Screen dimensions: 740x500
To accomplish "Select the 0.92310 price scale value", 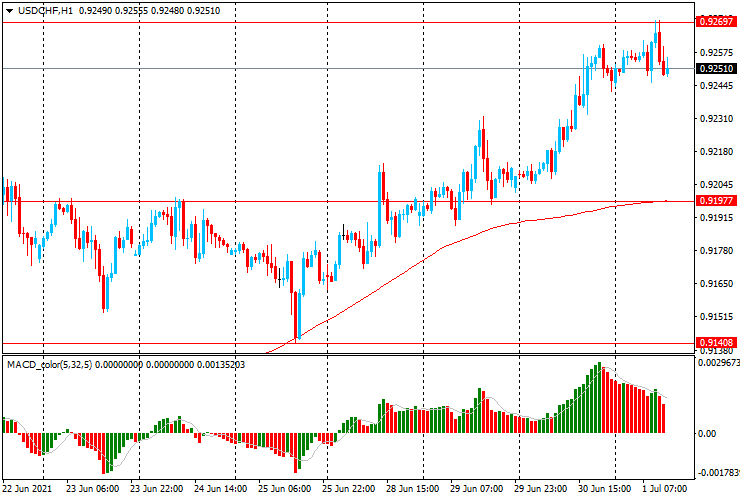I will tap(716, 119).
